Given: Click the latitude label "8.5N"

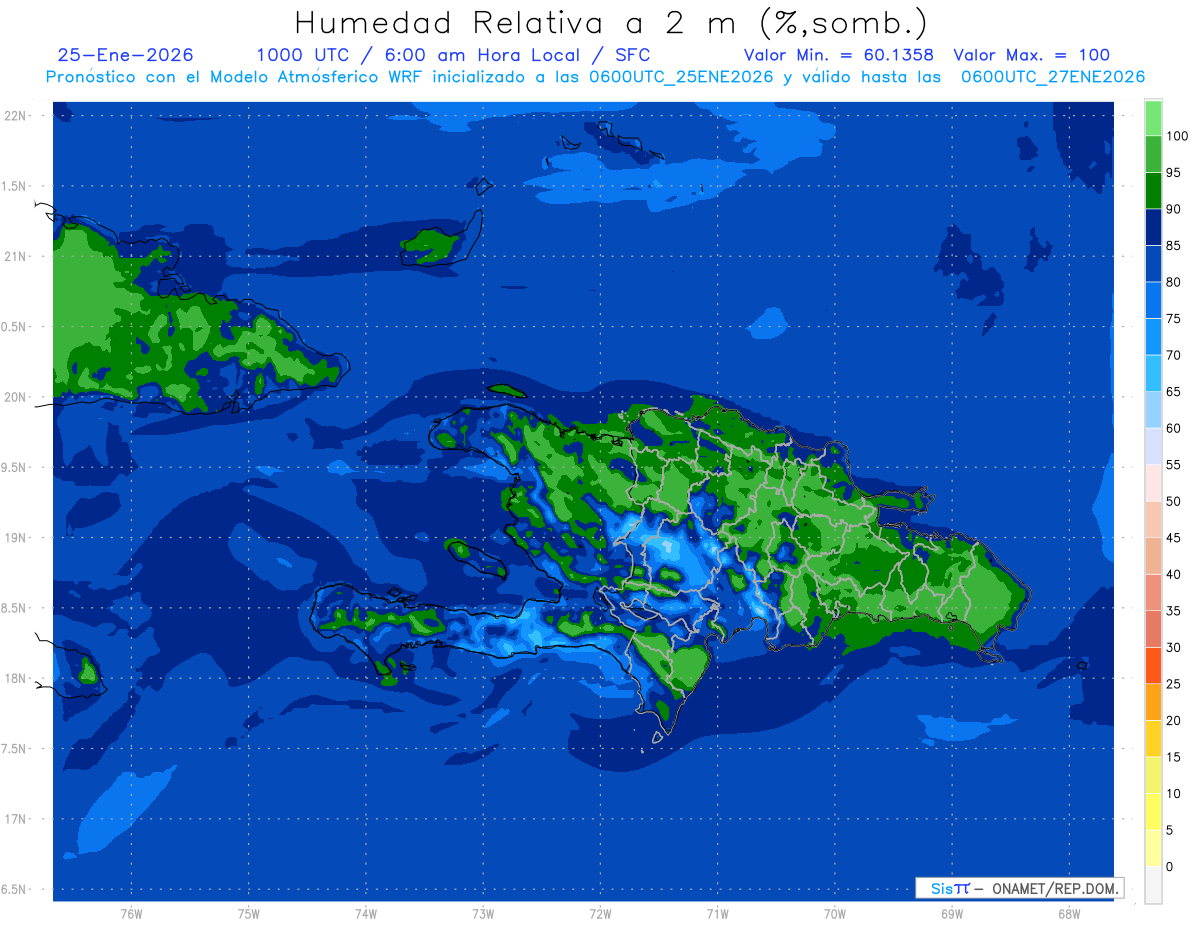Looking at the screenshot, I should pyautogui.click(x=15, y=609).
